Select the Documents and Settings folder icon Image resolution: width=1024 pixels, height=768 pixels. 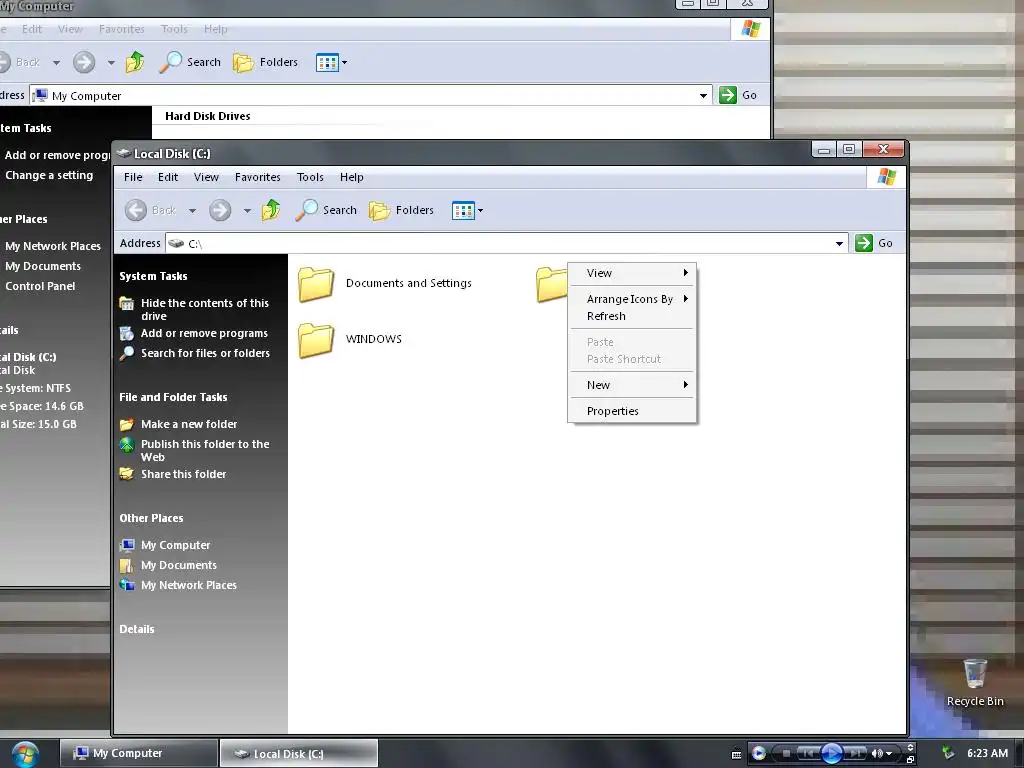(x=316, y=283)
